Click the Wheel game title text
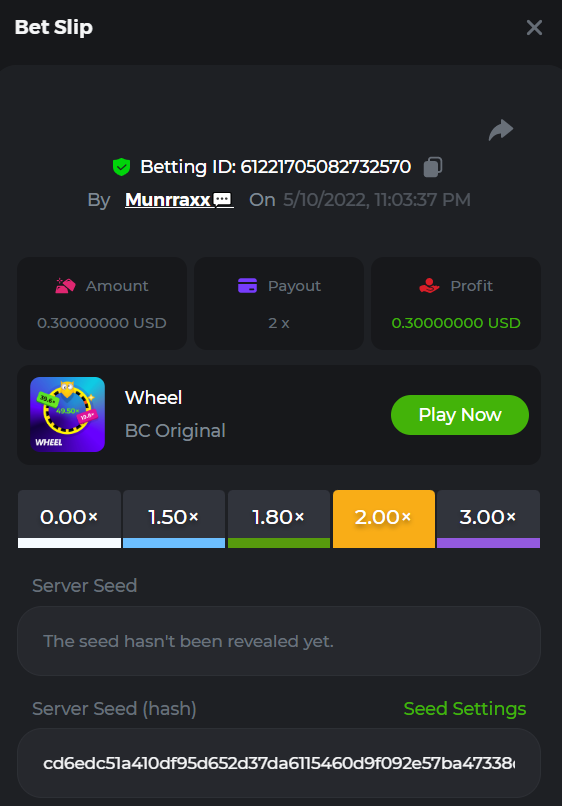 153,397
